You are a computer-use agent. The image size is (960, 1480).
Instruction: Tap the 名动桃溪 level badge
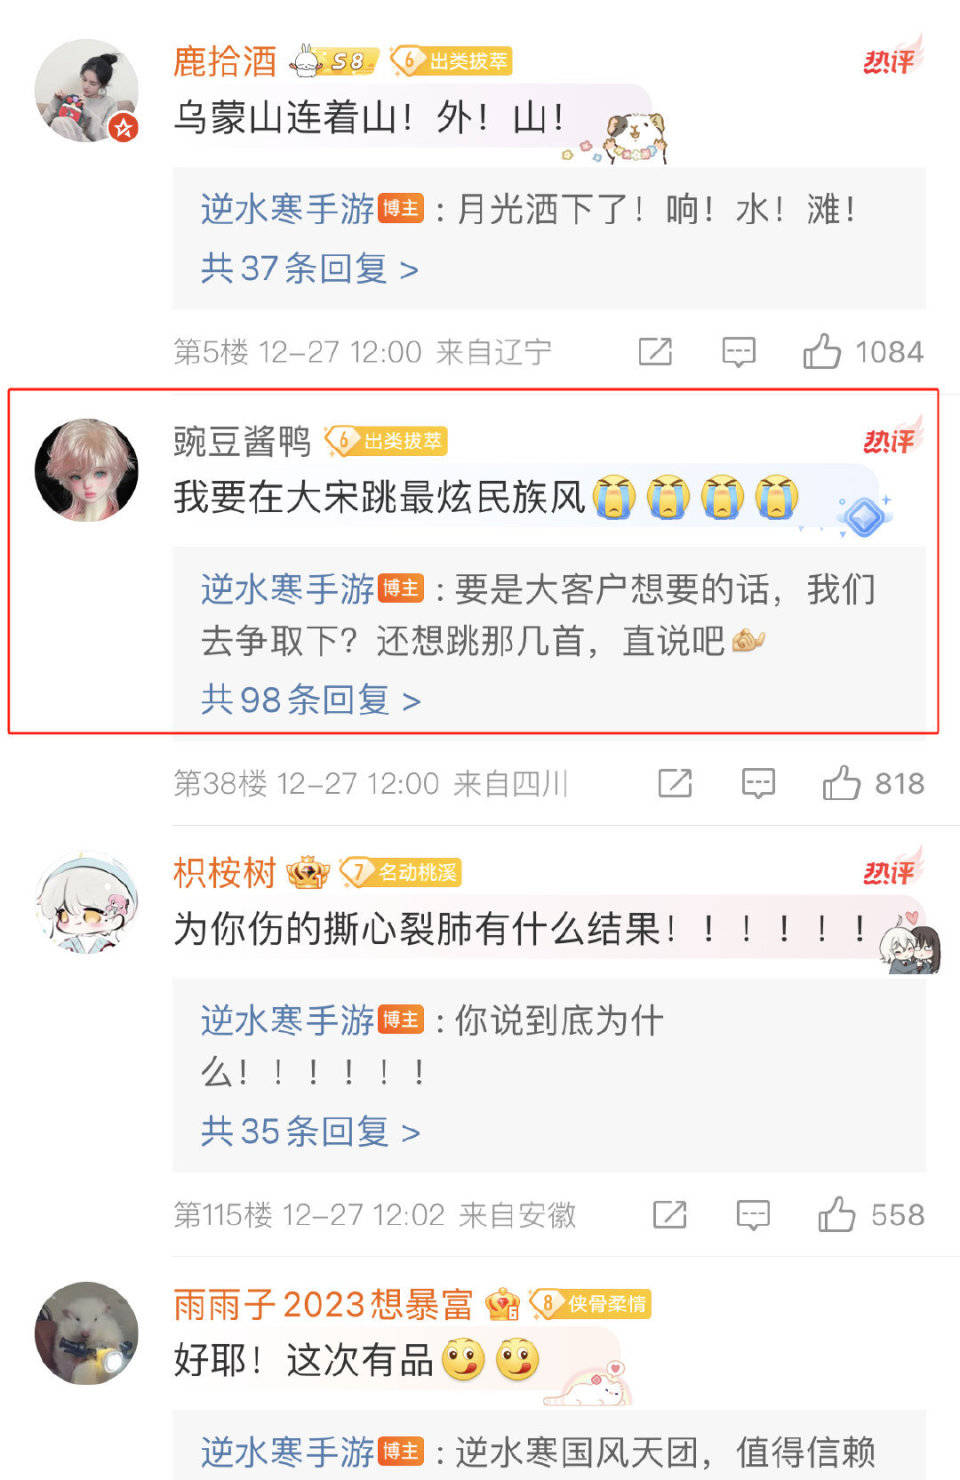point(400,872)
